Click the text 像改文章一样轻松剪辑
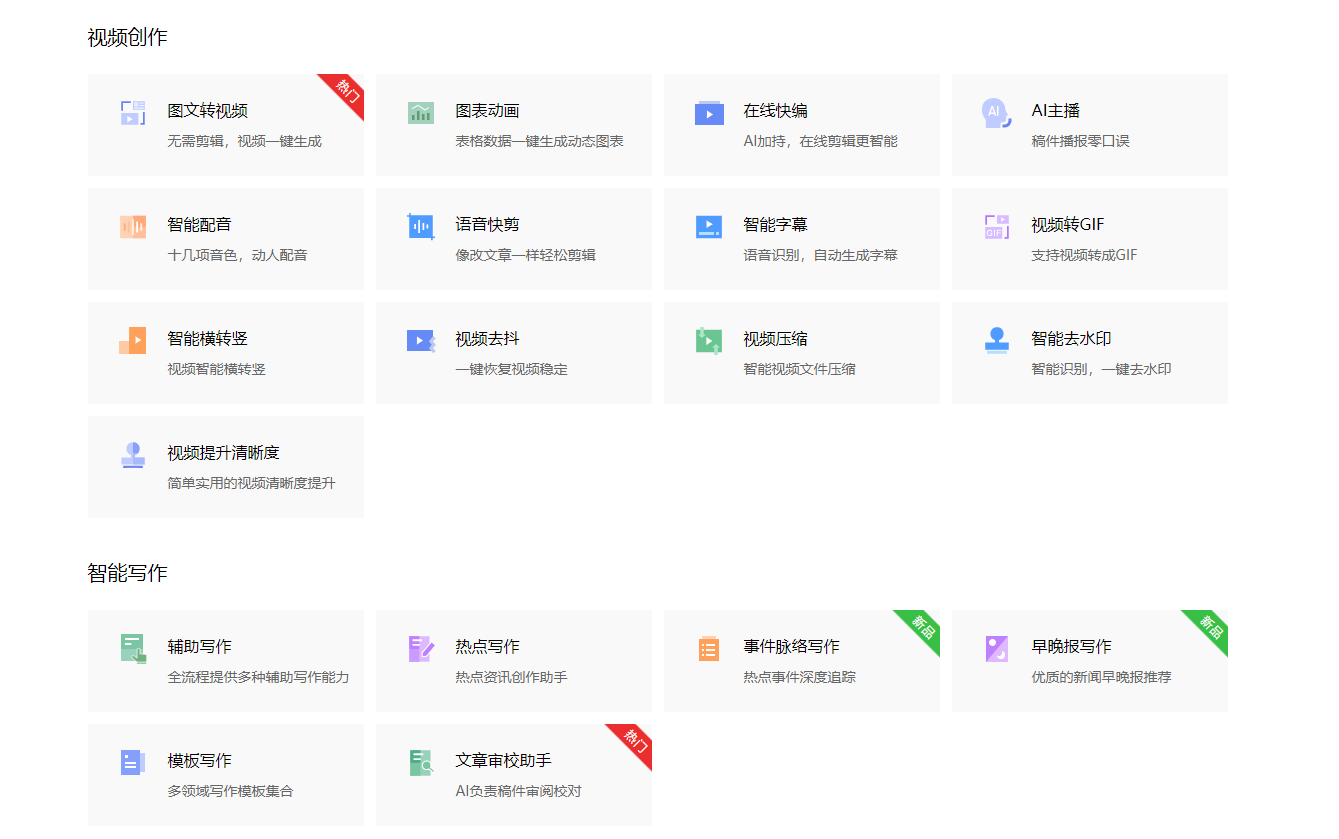 pyautogui.click(x=526, y=255)
